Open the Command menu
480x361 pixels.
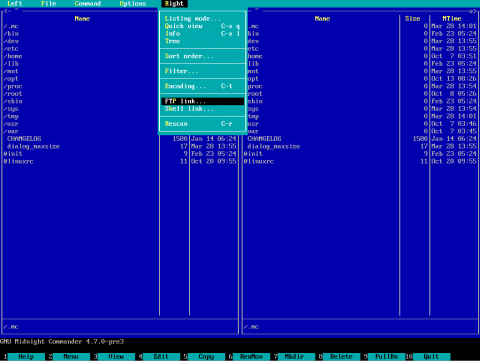coord(88,4)
